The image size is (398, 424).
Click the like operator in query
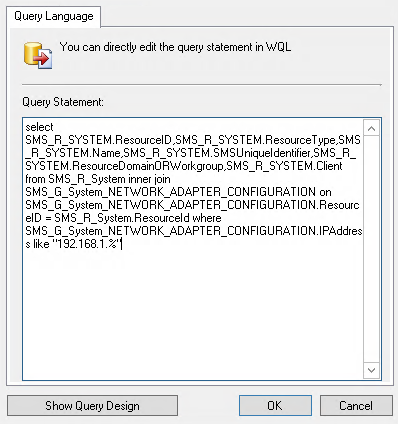pos(41,244)
